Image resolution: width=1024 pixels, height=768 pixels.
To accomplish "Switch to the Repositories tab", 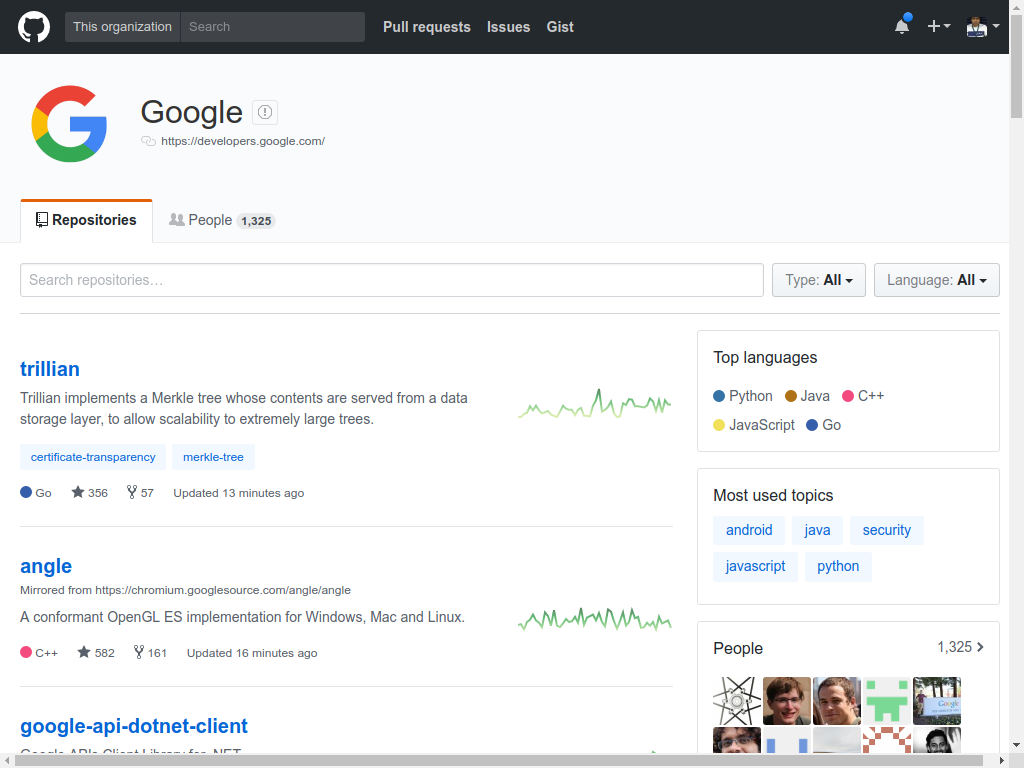I will [86, 221].
